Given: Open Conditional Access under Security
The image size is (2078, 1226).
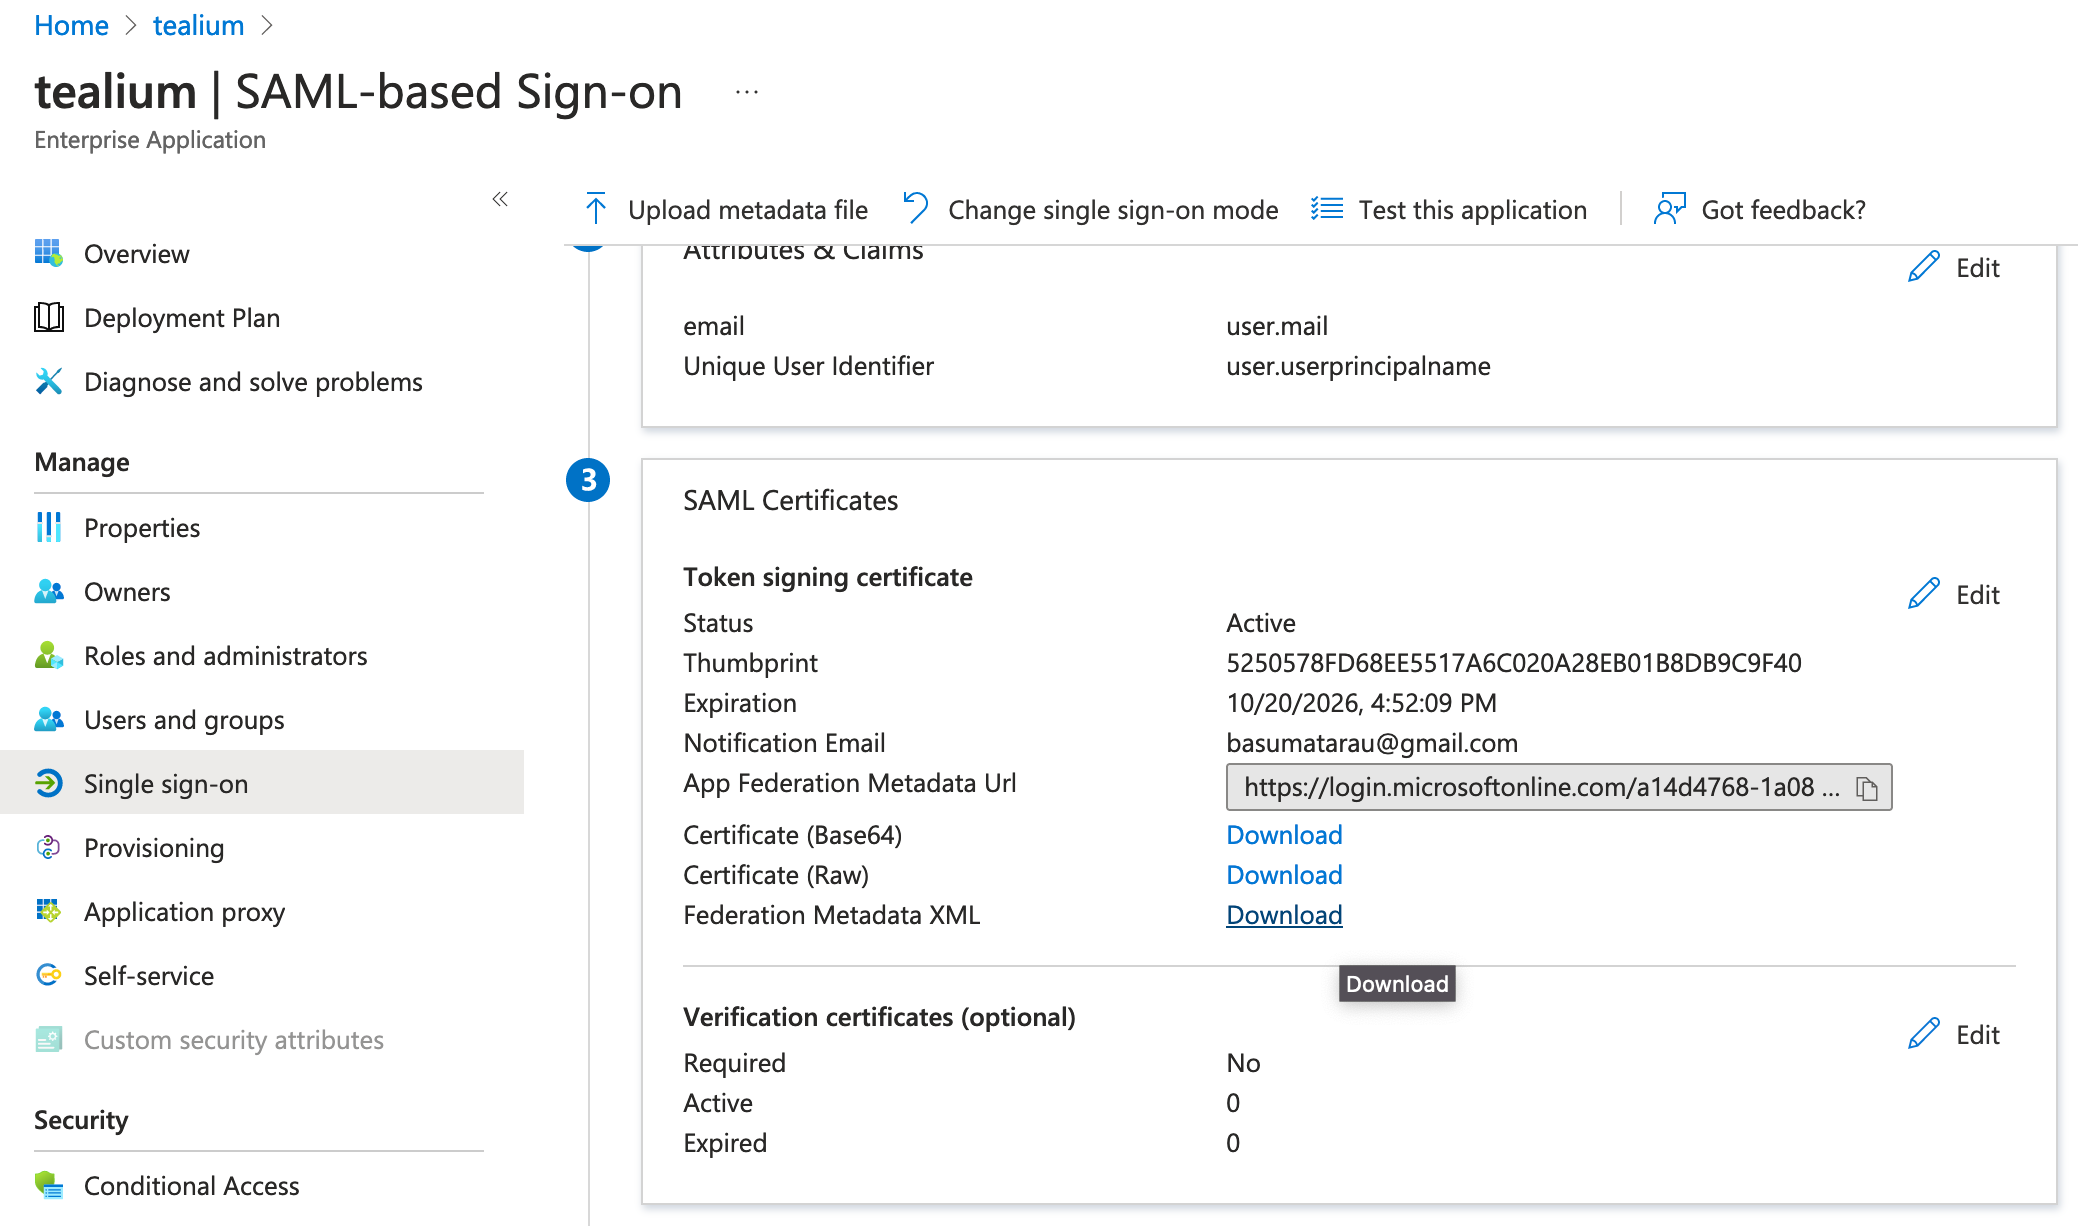Looking at the screenshot, I should (191, 1186).
